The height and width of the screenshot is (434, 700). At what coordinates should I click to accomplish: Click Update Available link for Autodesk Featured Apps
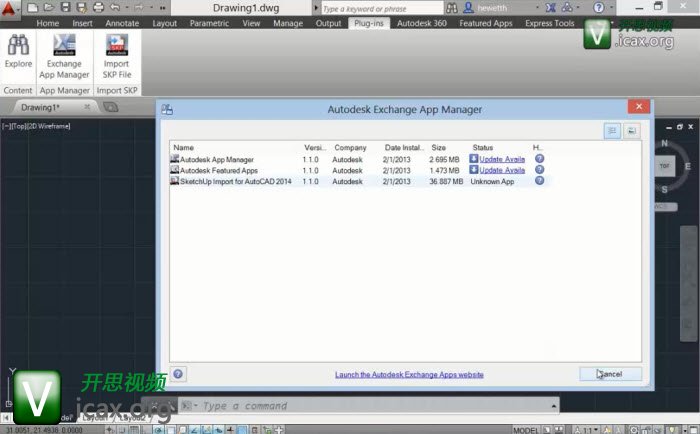pyautogui.click(x=502, y=170)
